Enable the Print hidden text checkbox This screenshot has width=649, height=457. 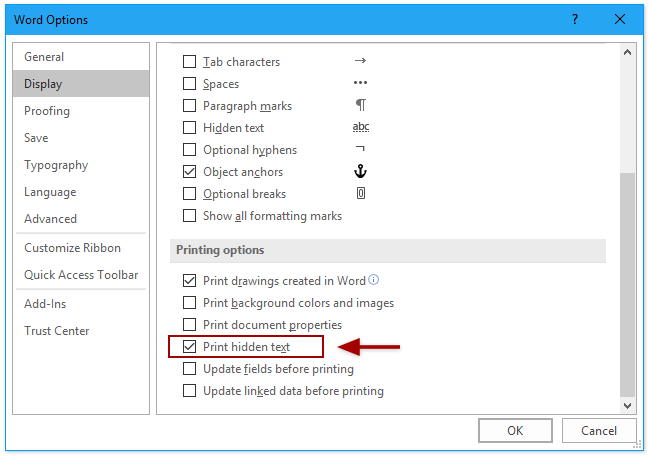coord(190,347)
